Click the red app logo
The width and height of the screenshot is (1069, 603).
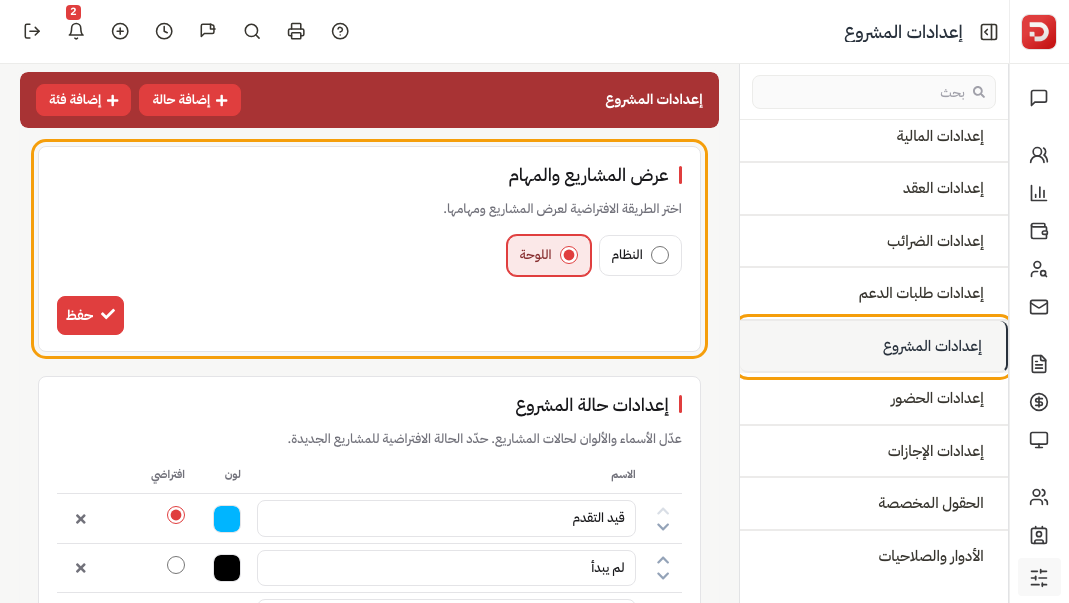pyautogui.click(x=1038, y=32)
